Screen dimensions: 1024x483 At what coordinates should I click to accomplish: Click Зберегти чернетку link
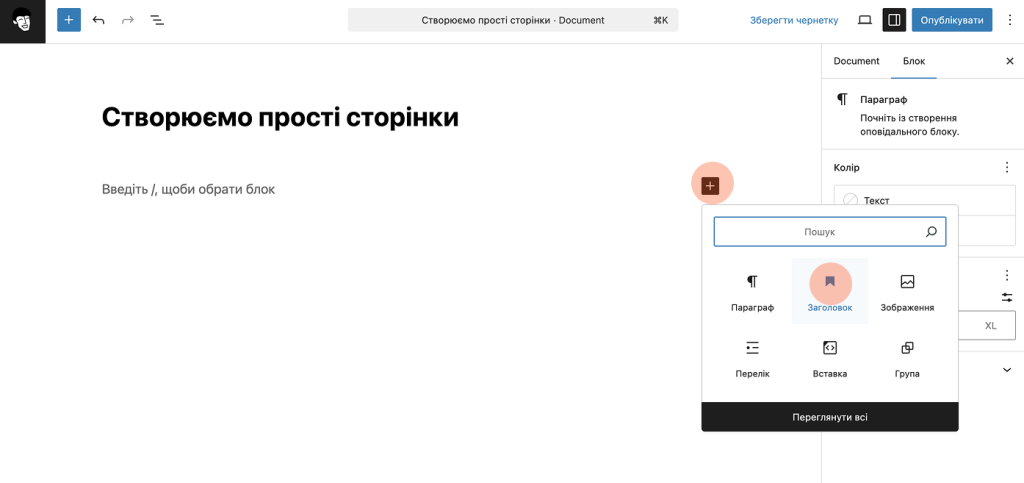(x=795, y=20)
